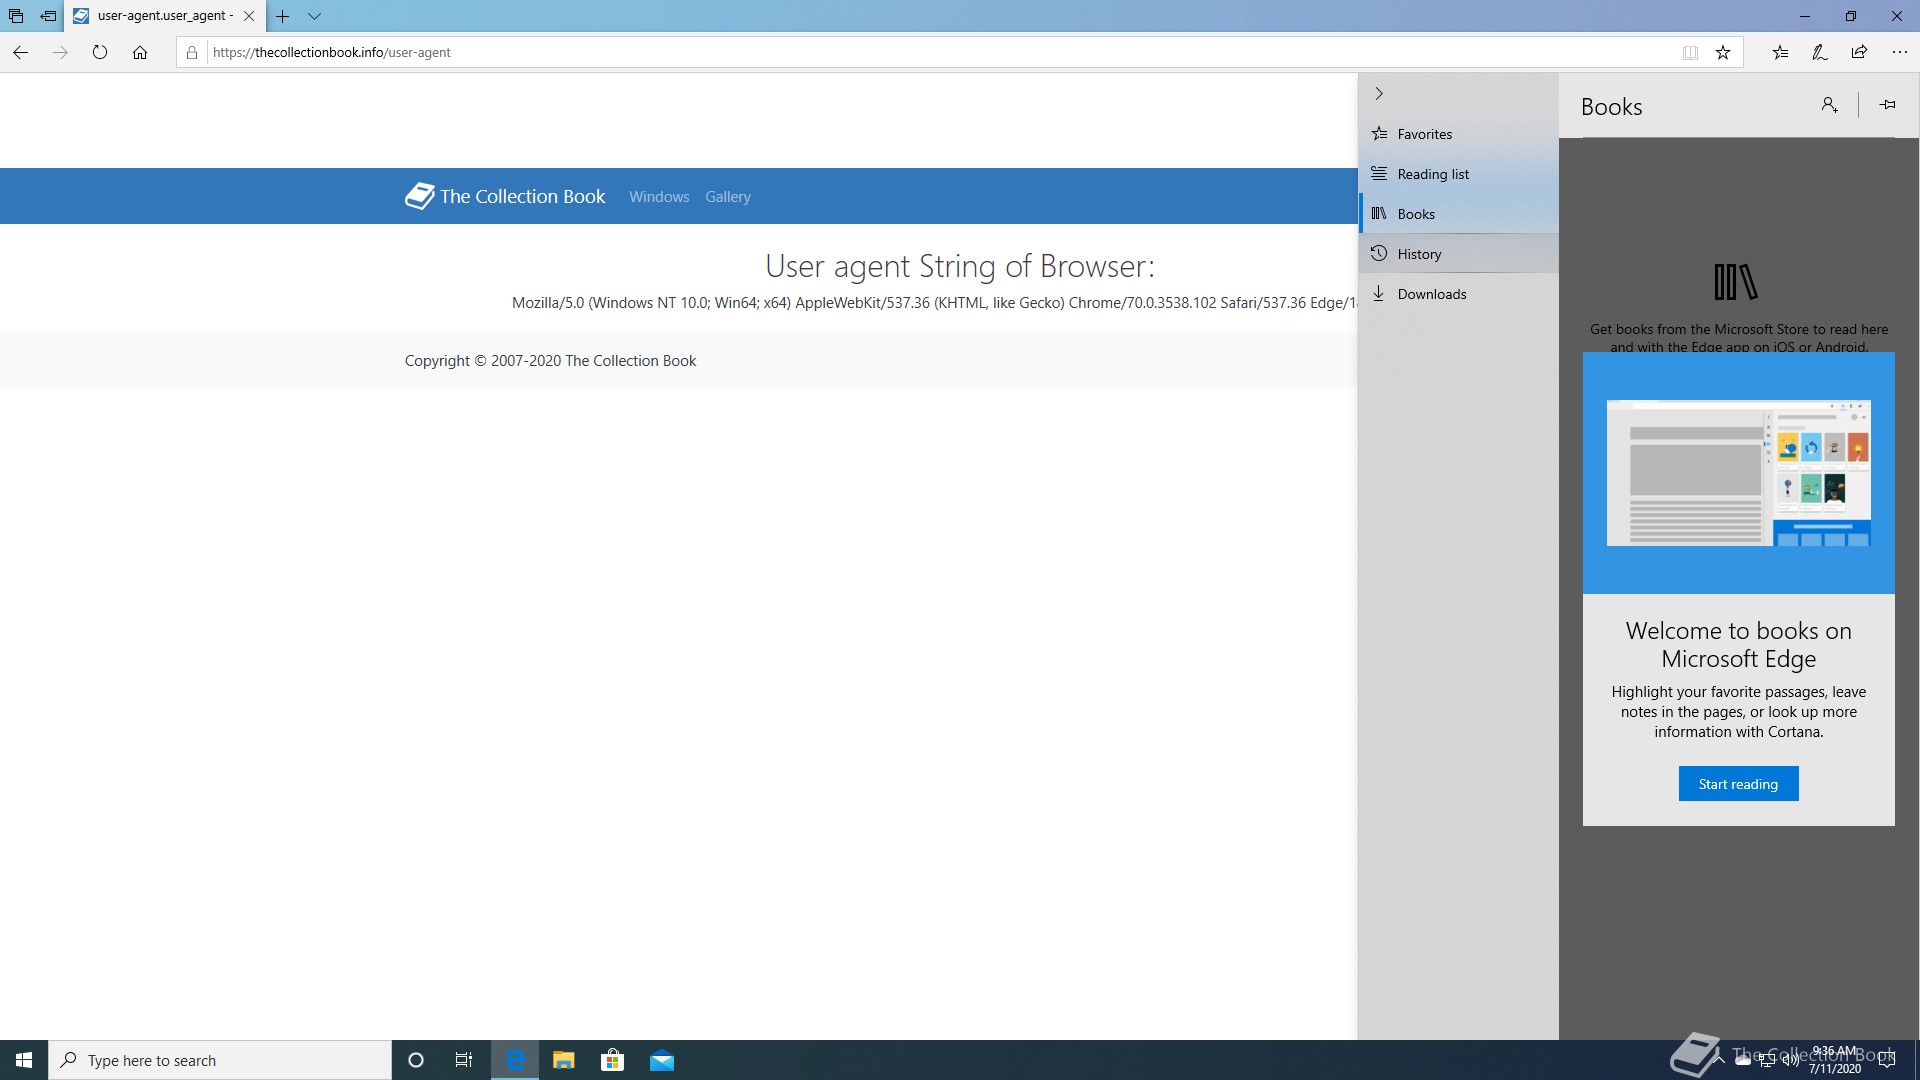
Task: Open Reading list in the hub
Action: click(x=1458, y=174)
